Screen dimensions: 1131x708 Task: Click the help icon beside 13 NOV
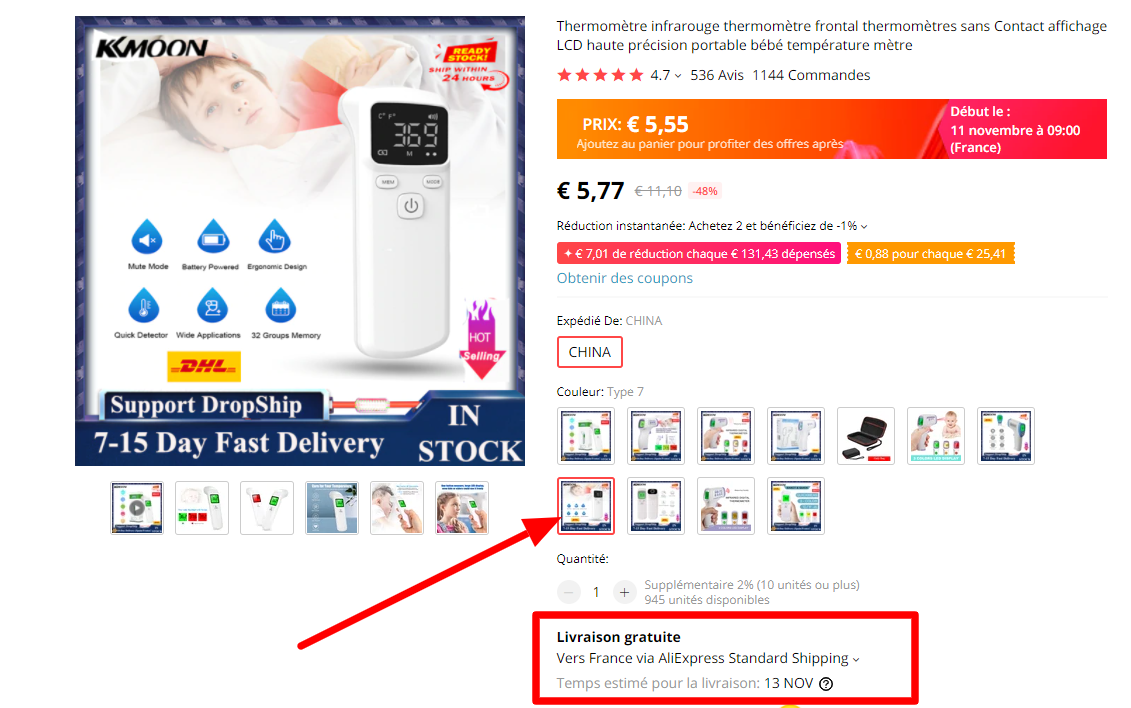coord(826,684)
